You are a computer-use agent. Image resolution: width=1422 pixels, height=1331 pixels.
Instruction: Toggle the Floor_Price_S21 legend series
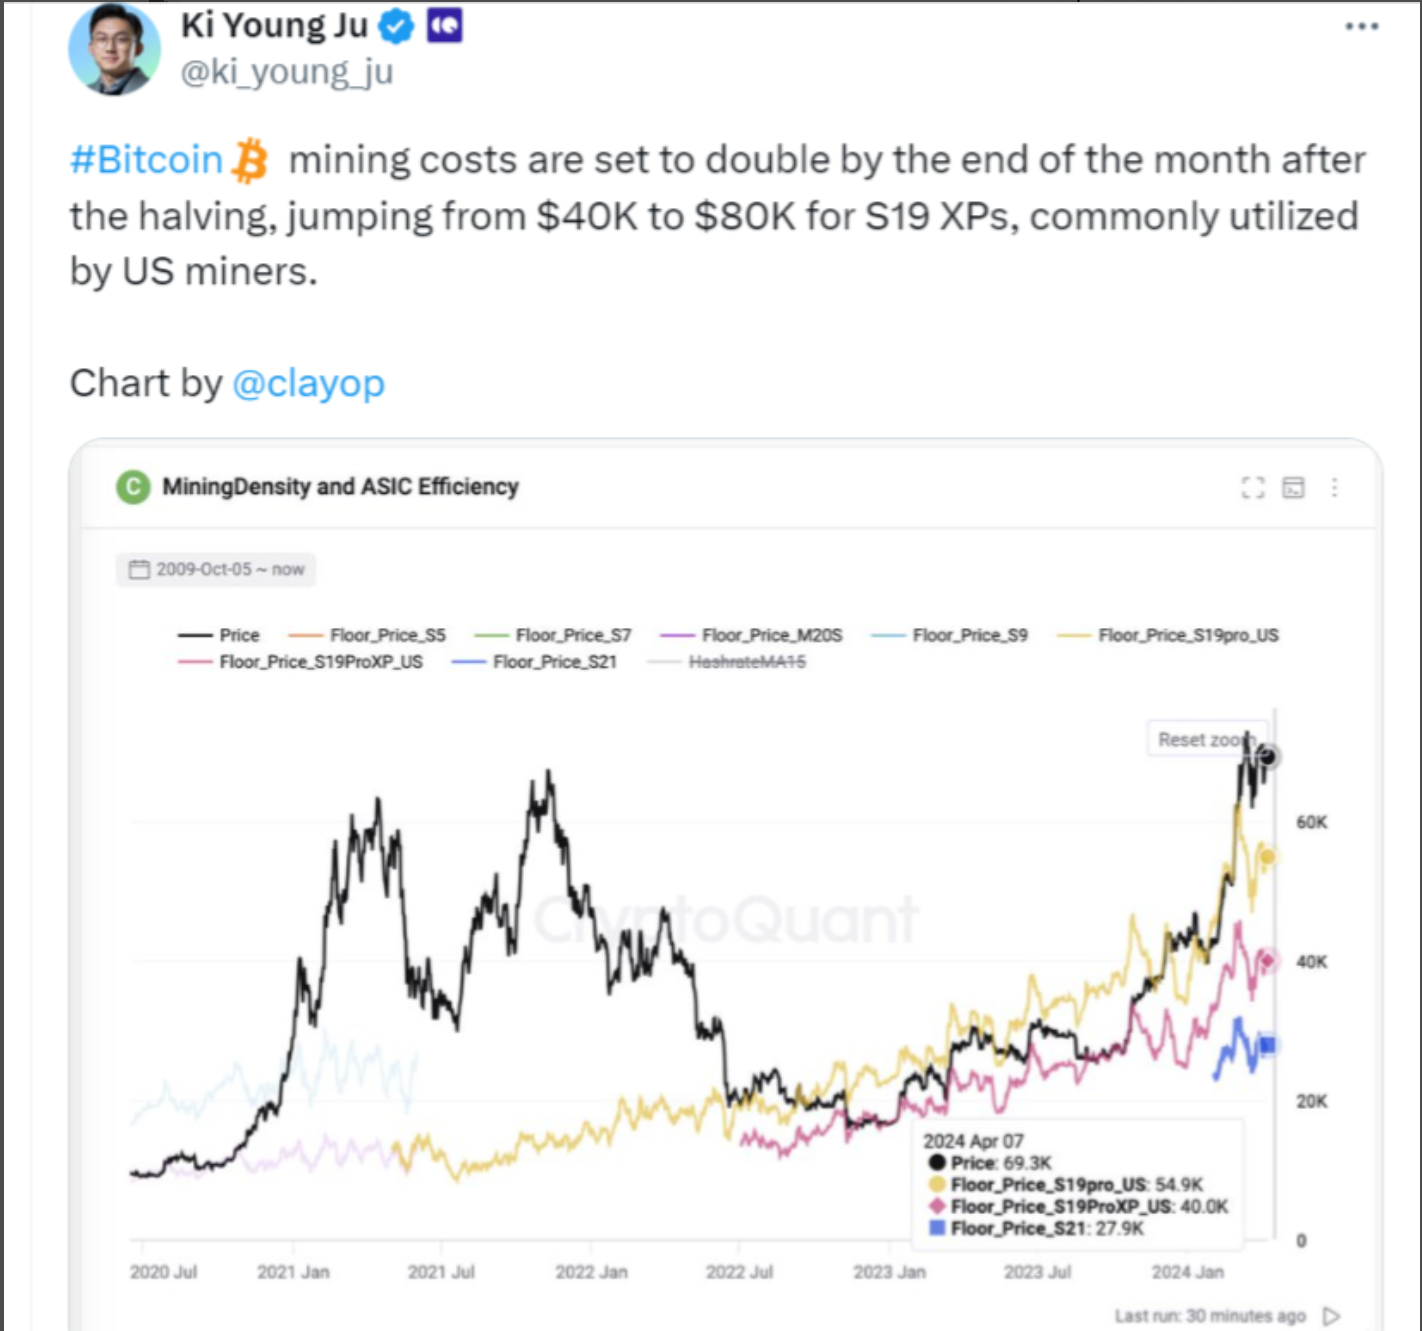(x=534, y=662)
